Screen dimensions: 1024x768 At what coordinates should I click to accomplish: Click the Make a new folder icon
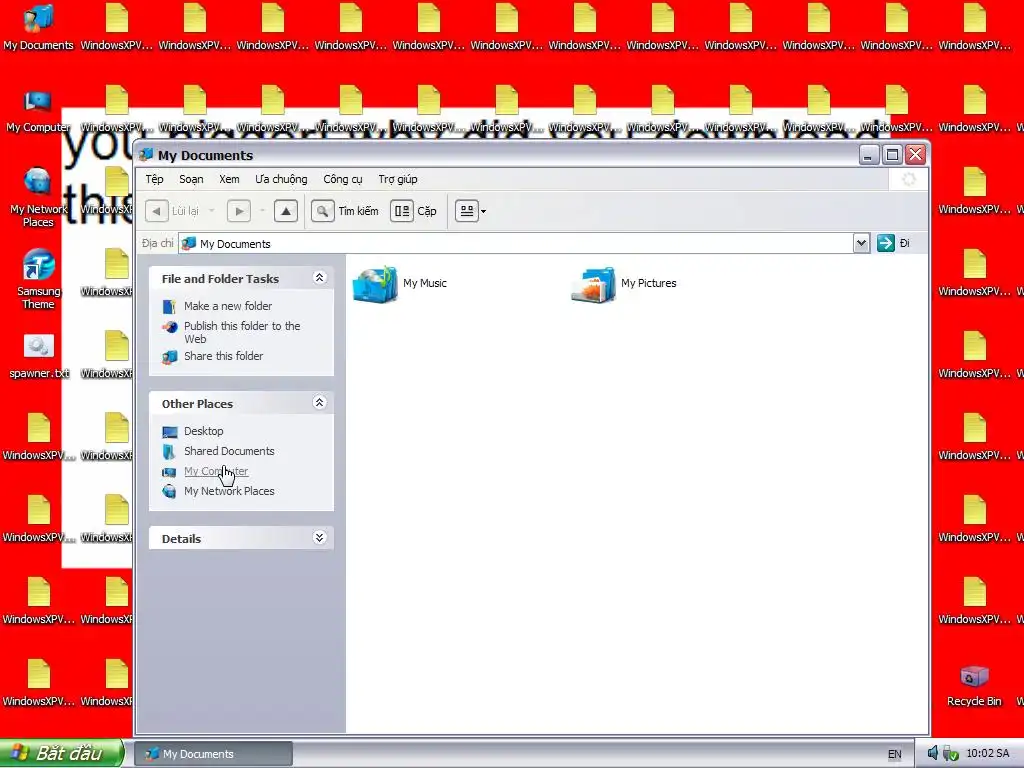click(x=169, y=306)
